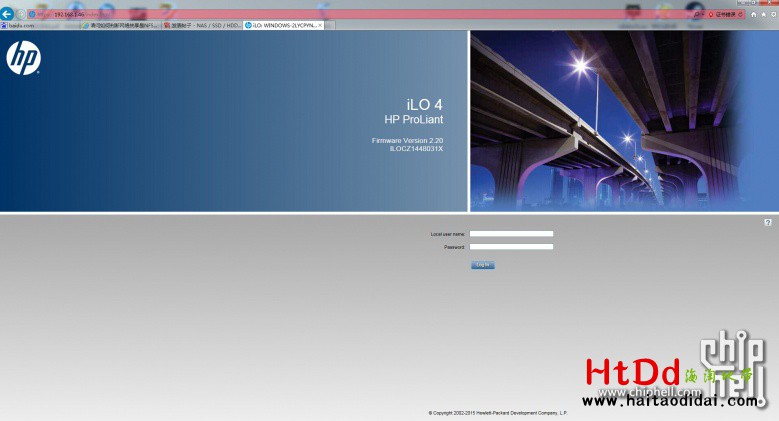Click the red certificate error indicator
Image resolution: width=779 pixels, height=421 pixels.
pyautogui.click(x=722, y=14)
